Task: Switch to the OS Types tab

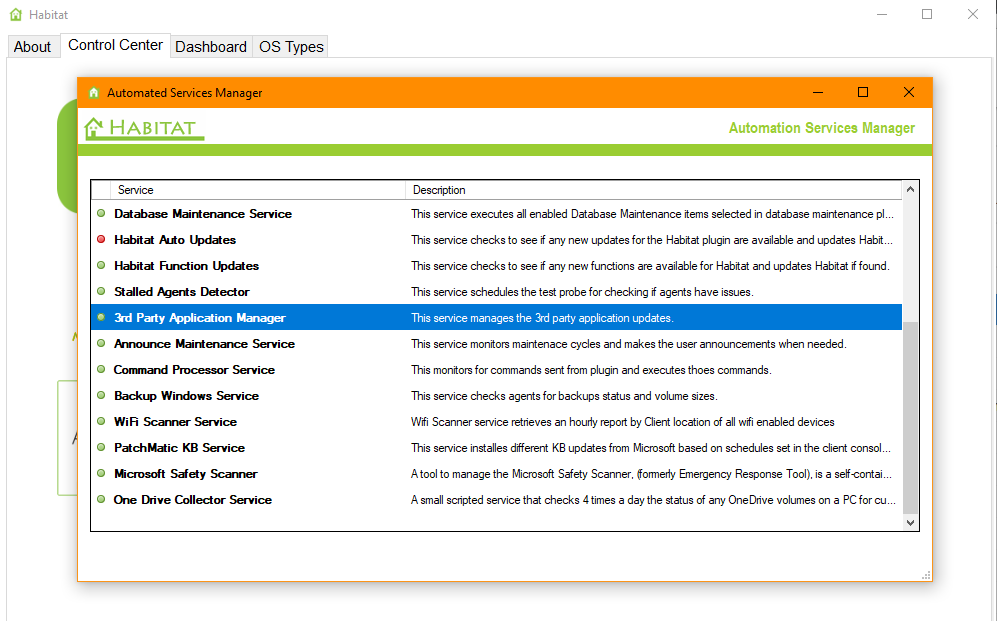Action: point(291,46)
